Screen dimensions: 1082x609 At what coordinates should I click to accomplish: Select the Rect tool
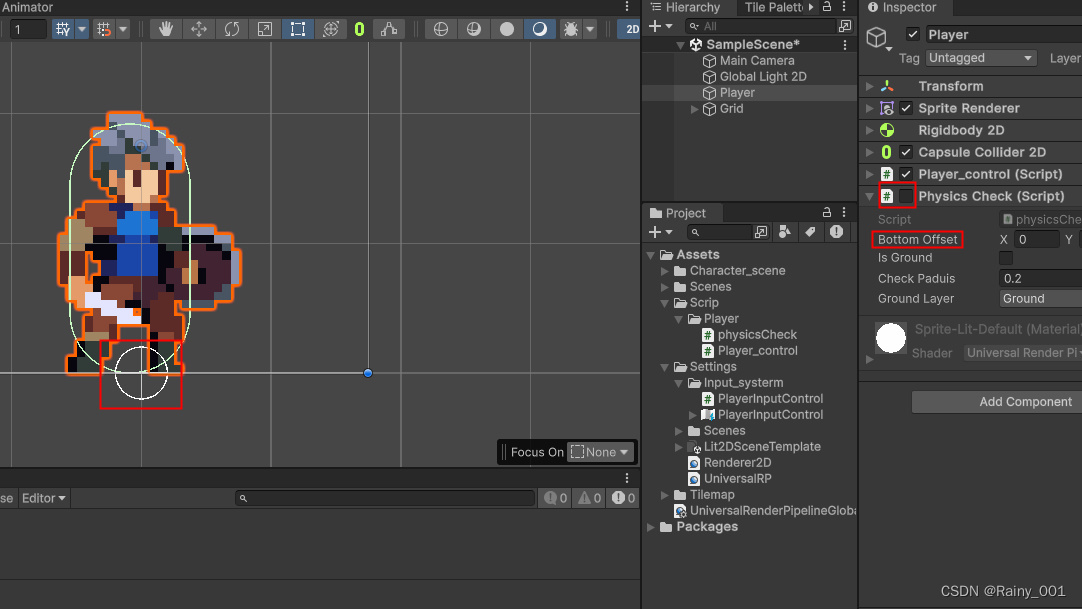[298, 29]
